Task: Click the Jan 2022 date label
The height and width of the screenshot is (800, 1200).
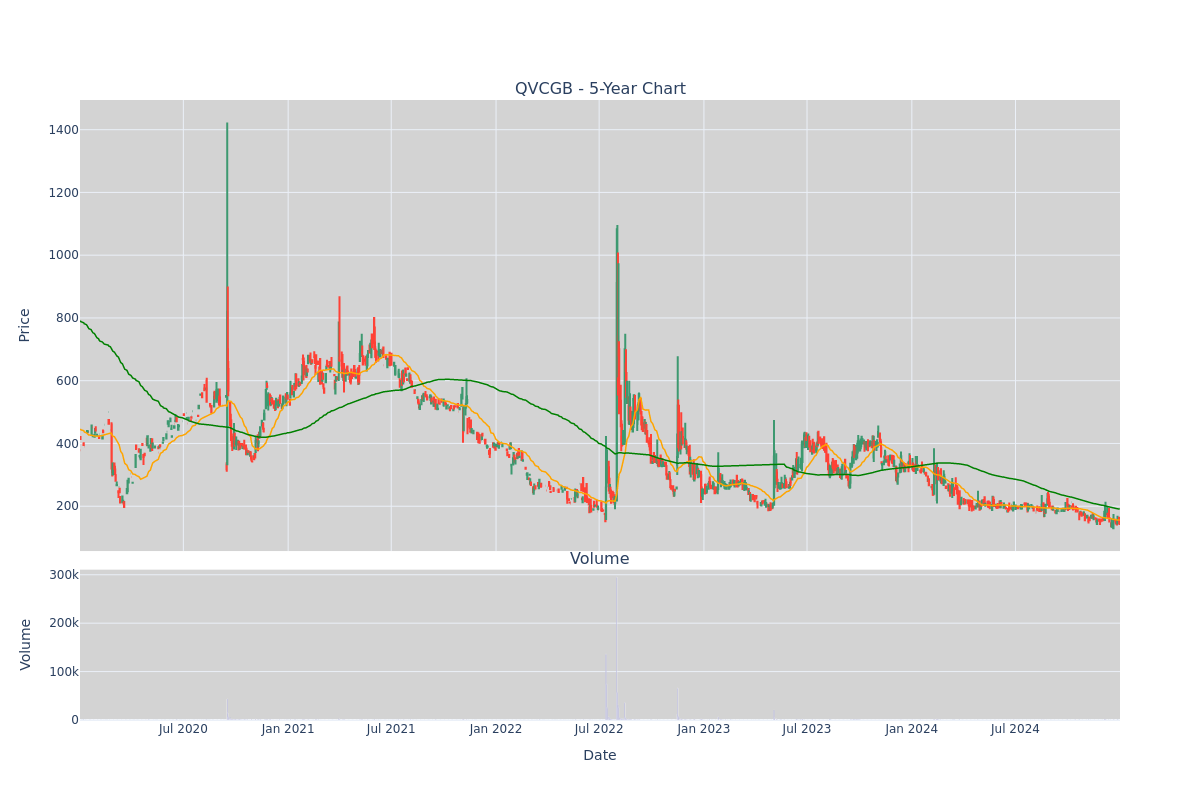Action: pos(496,729)
